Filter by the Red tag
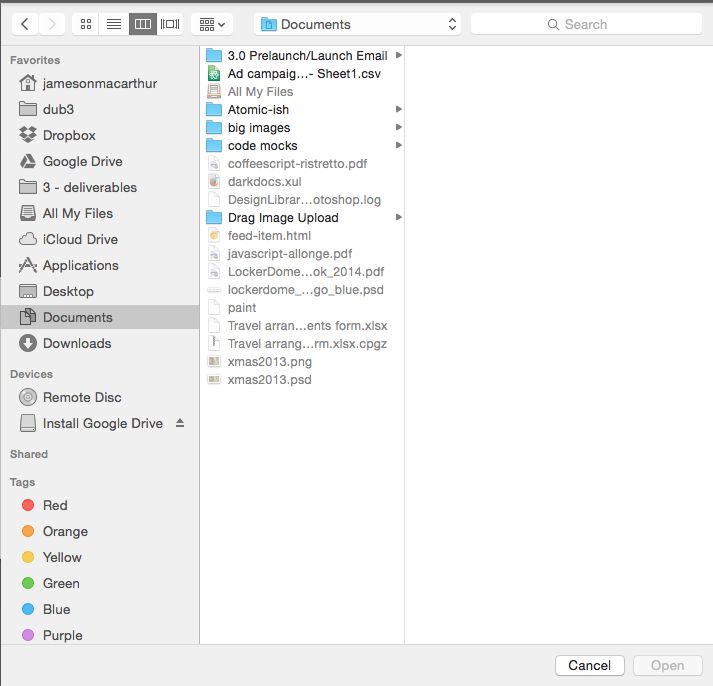713x686 pixels. tap(55, 505)
